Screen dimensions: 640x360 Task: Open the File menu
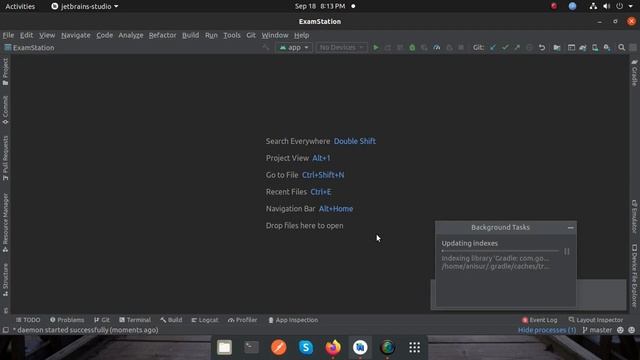(x=8, y=35)
